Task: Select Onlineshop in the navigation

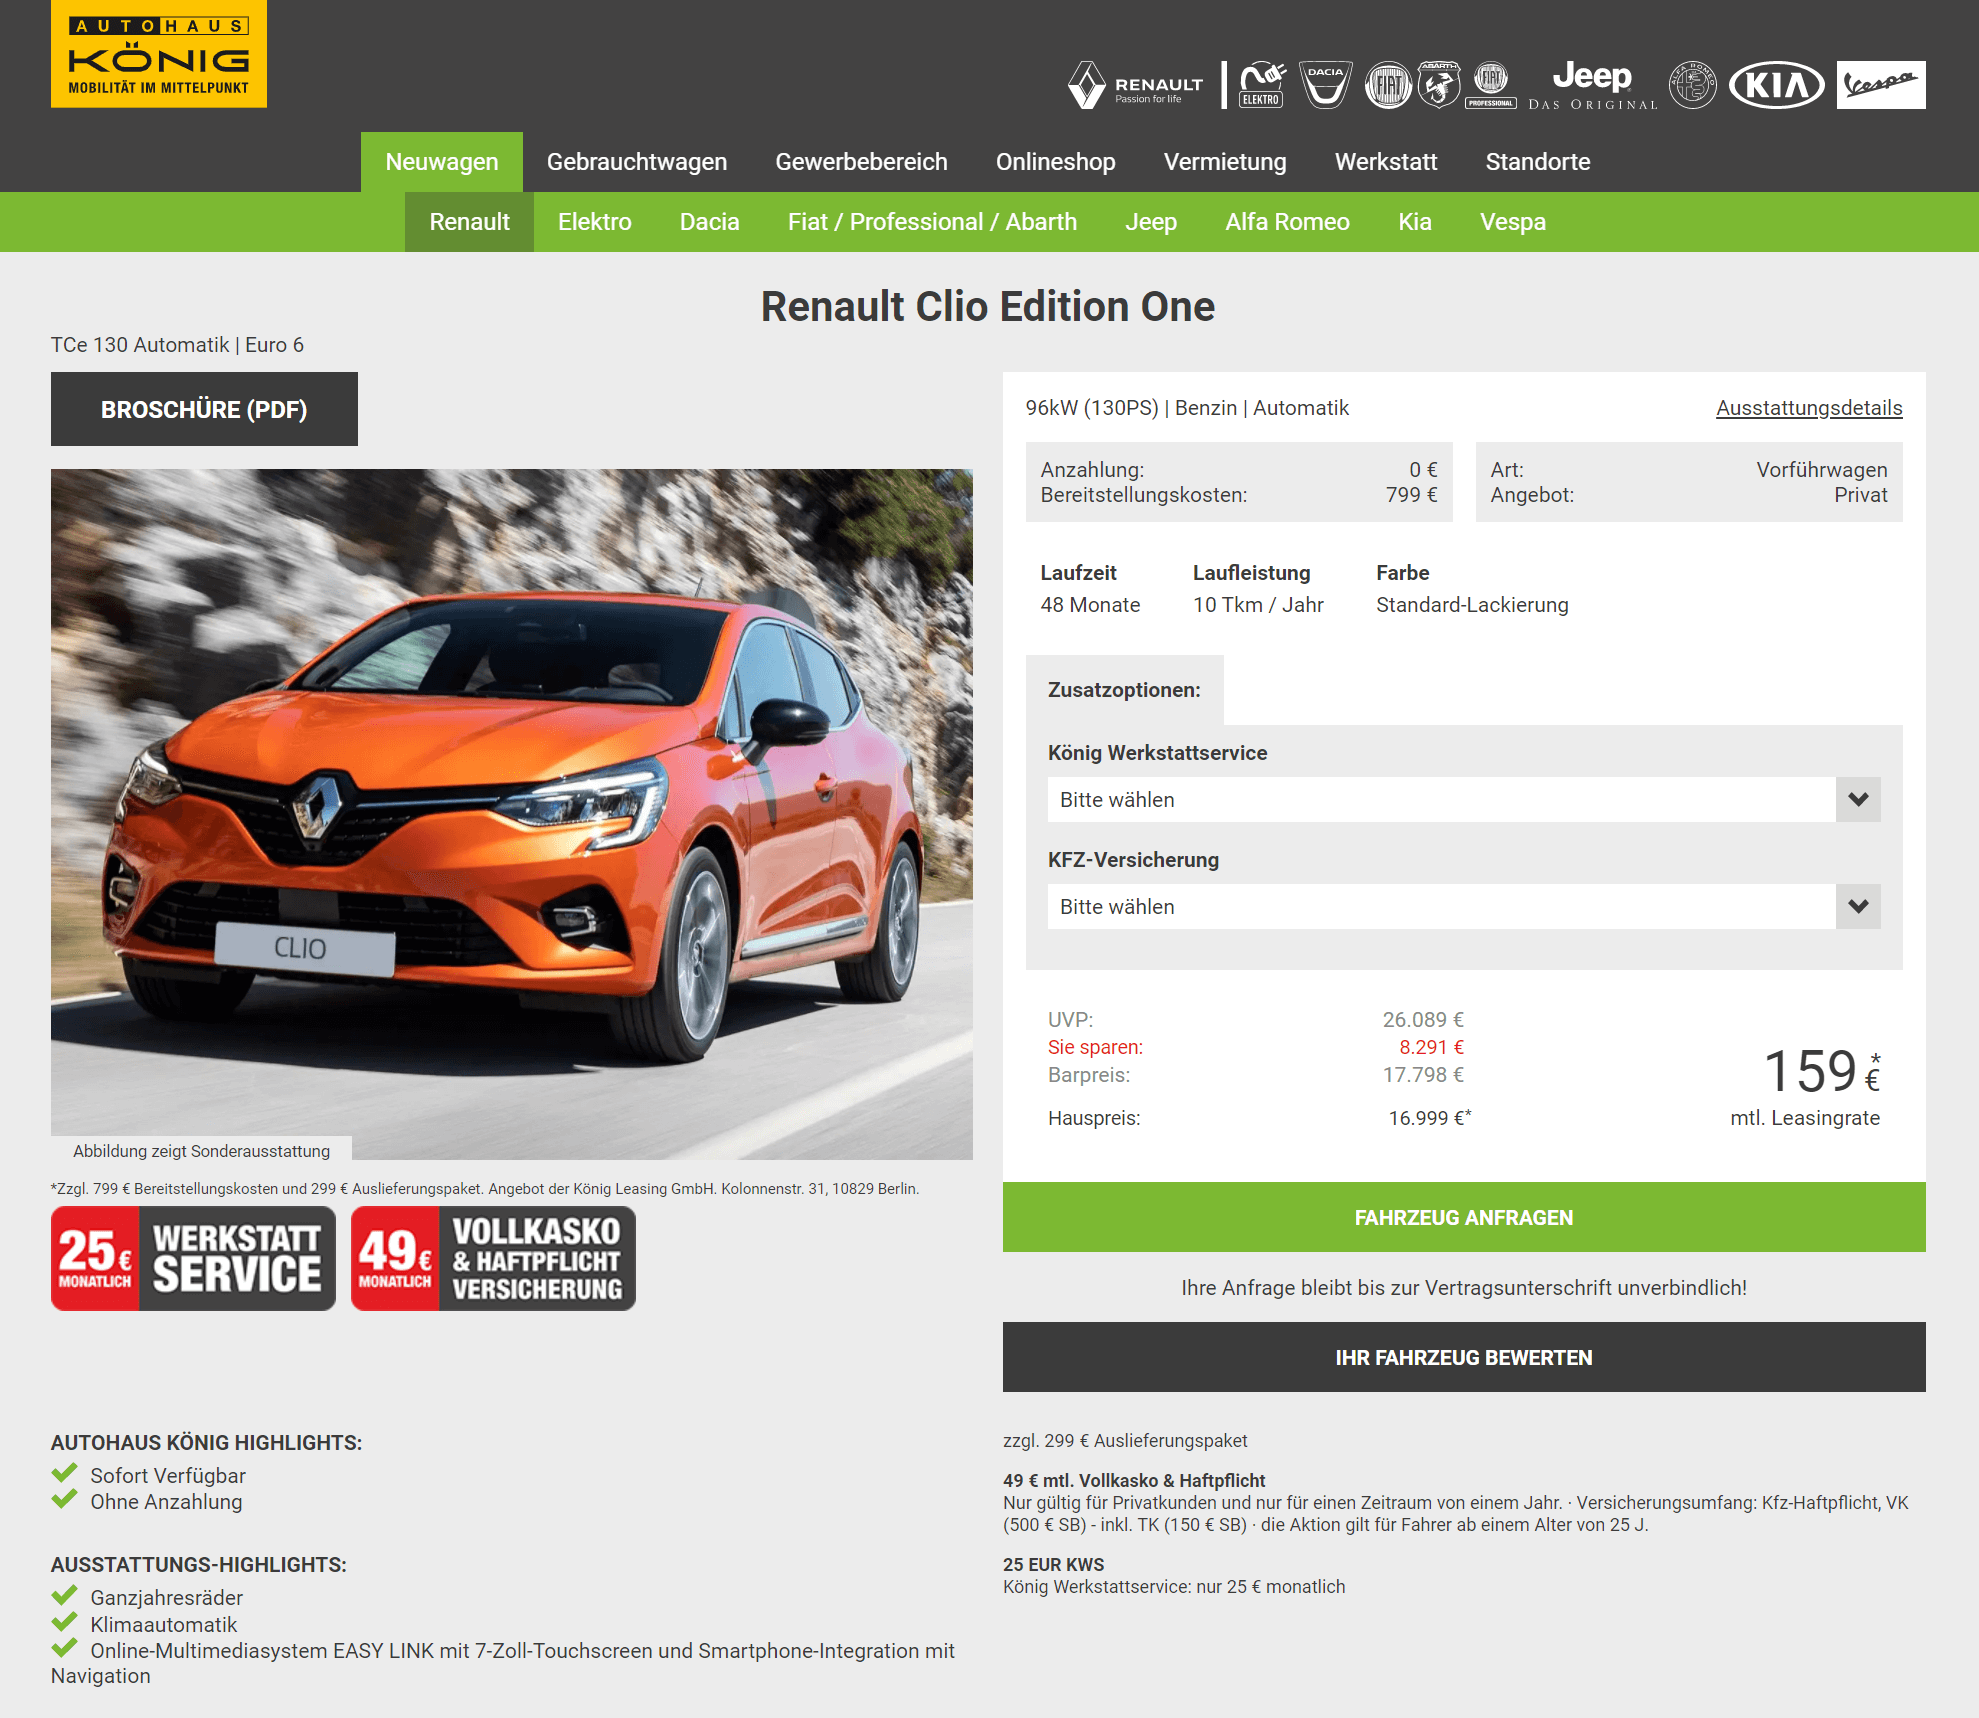Action: click(1055, 162)
